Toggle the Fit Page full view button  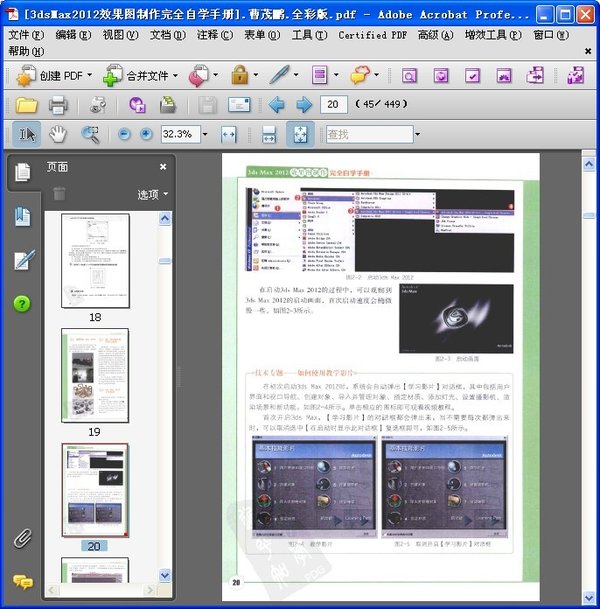(x=298, y=134)
